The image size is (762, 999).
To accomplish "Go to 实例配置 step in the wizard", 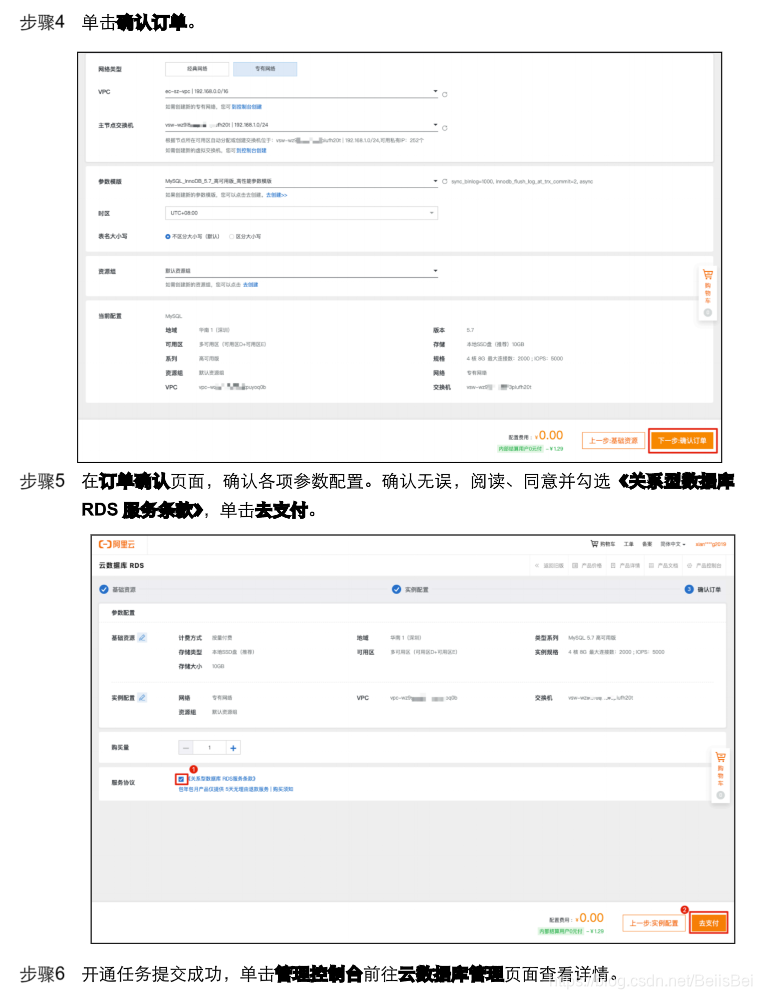I will pyautogui.click(x=410, y=589).
